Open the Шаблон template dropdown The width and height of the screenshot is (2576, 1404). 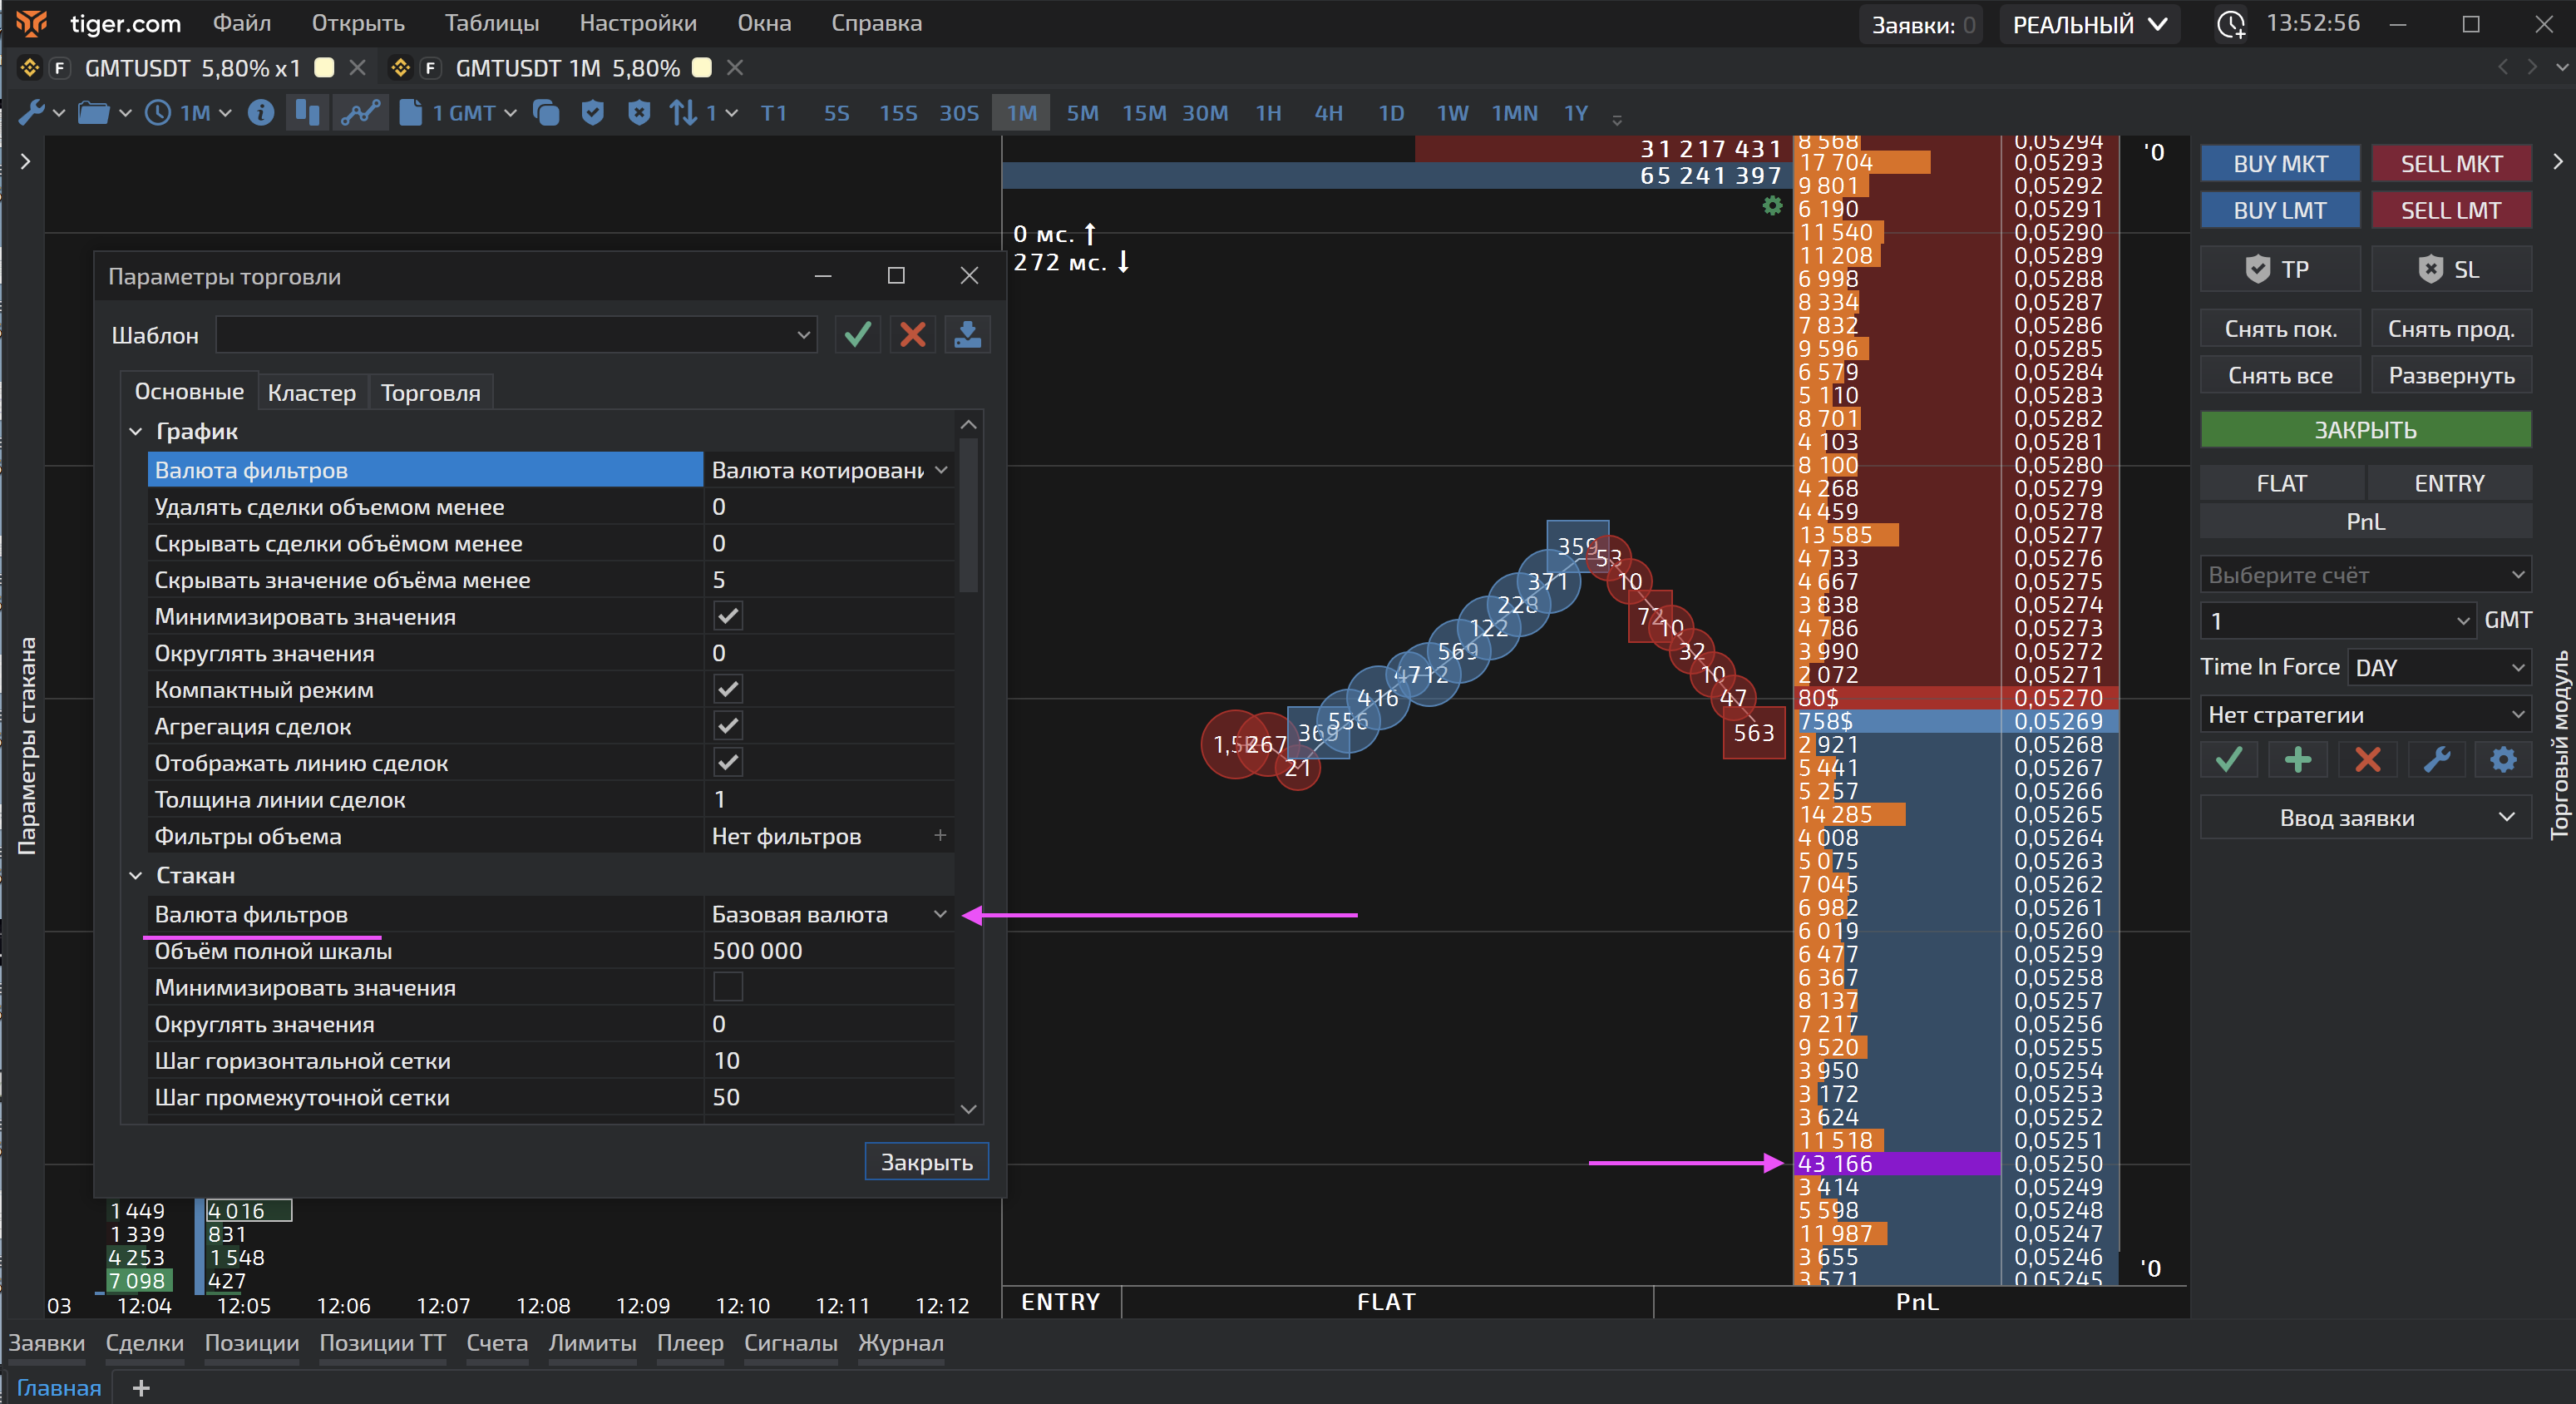tap(516, 335)
